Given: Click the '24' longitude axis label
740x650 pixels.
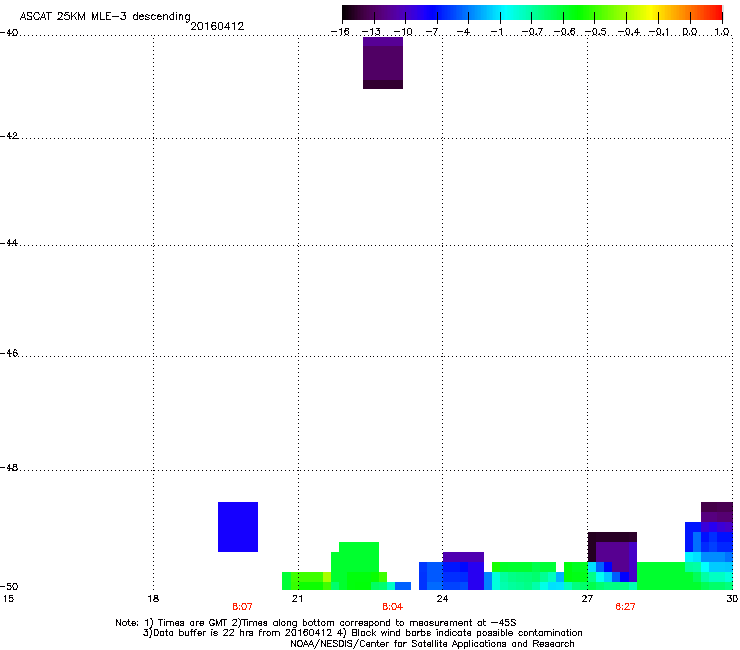Looking at the screenshot, I should [x=442, y=599].
